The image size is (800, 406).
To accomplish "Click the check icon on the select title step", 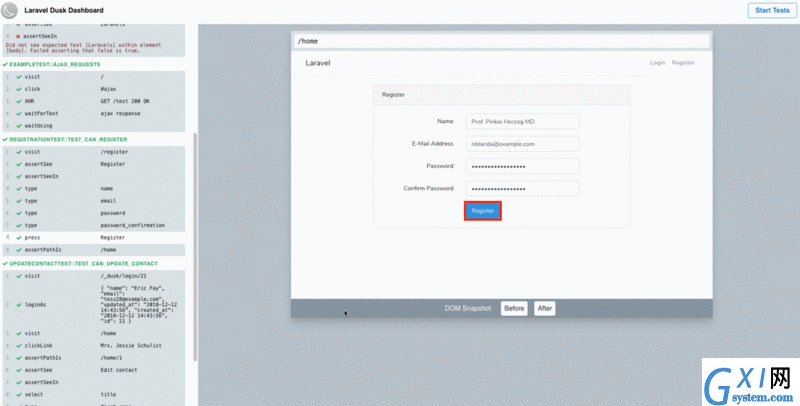I will coord(19,395).
